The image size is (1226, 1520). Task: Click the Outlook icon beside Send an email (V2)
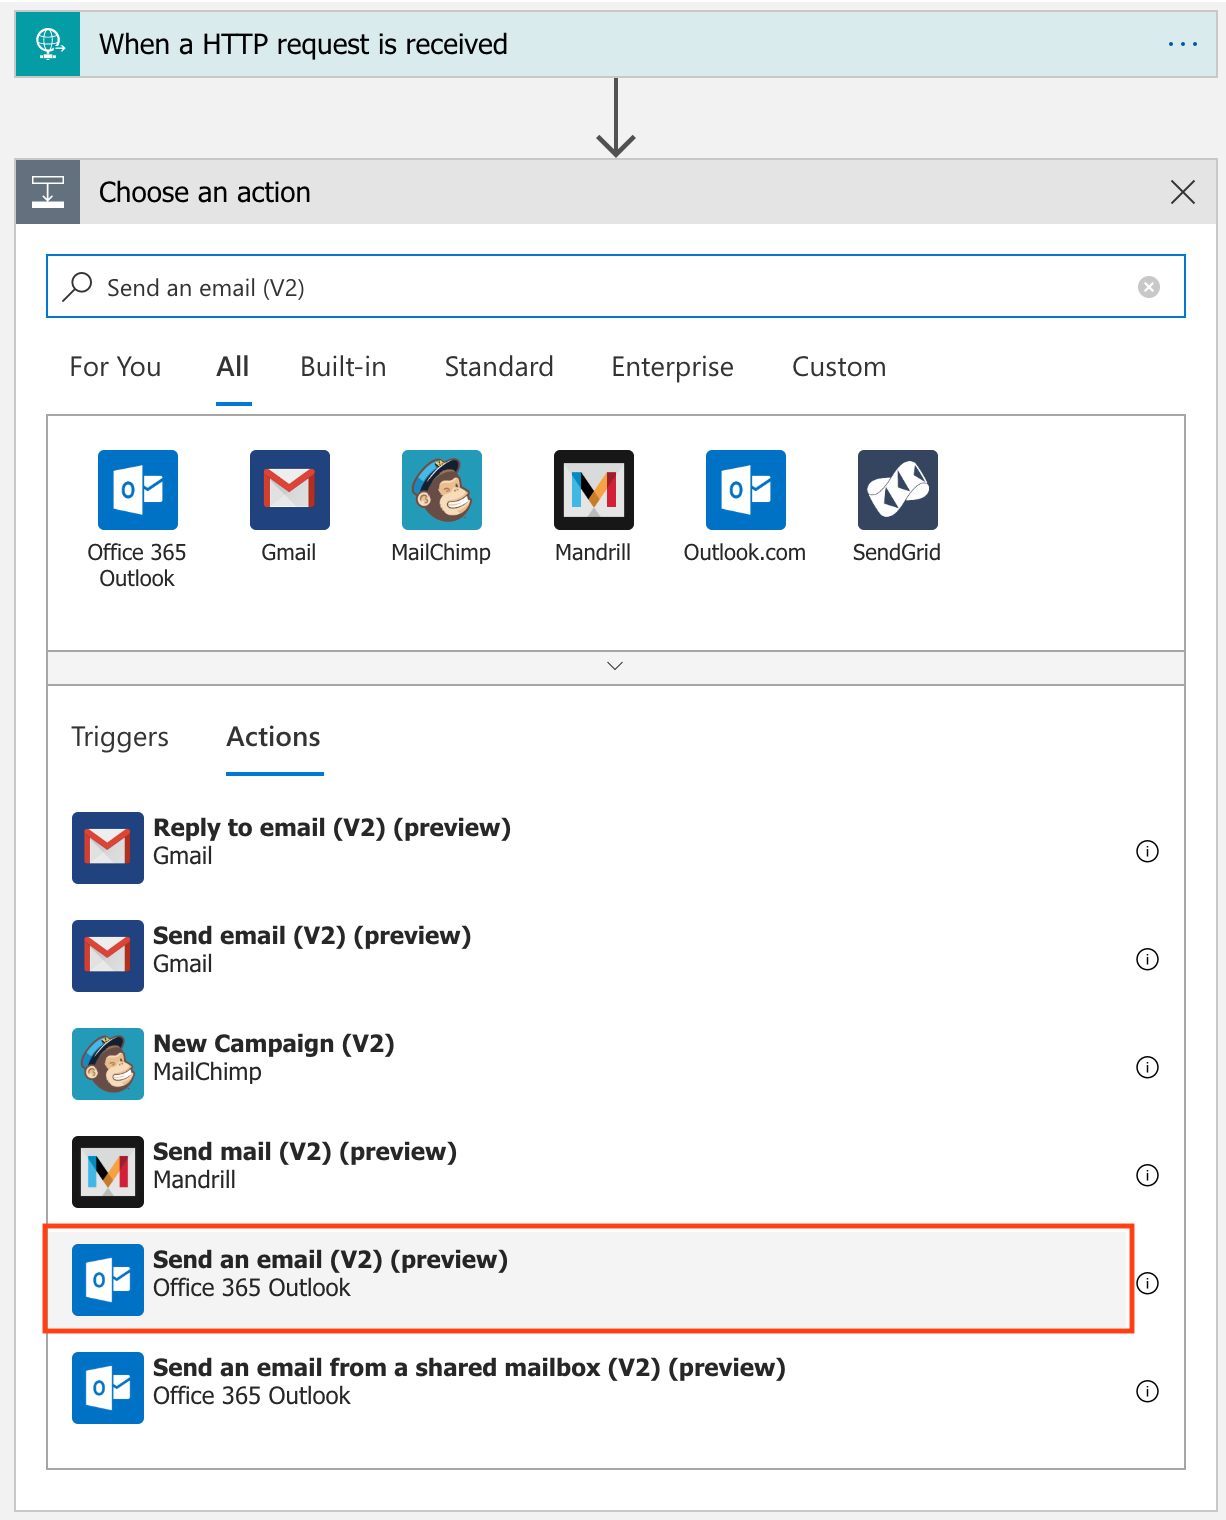(x=108, y=1280)
